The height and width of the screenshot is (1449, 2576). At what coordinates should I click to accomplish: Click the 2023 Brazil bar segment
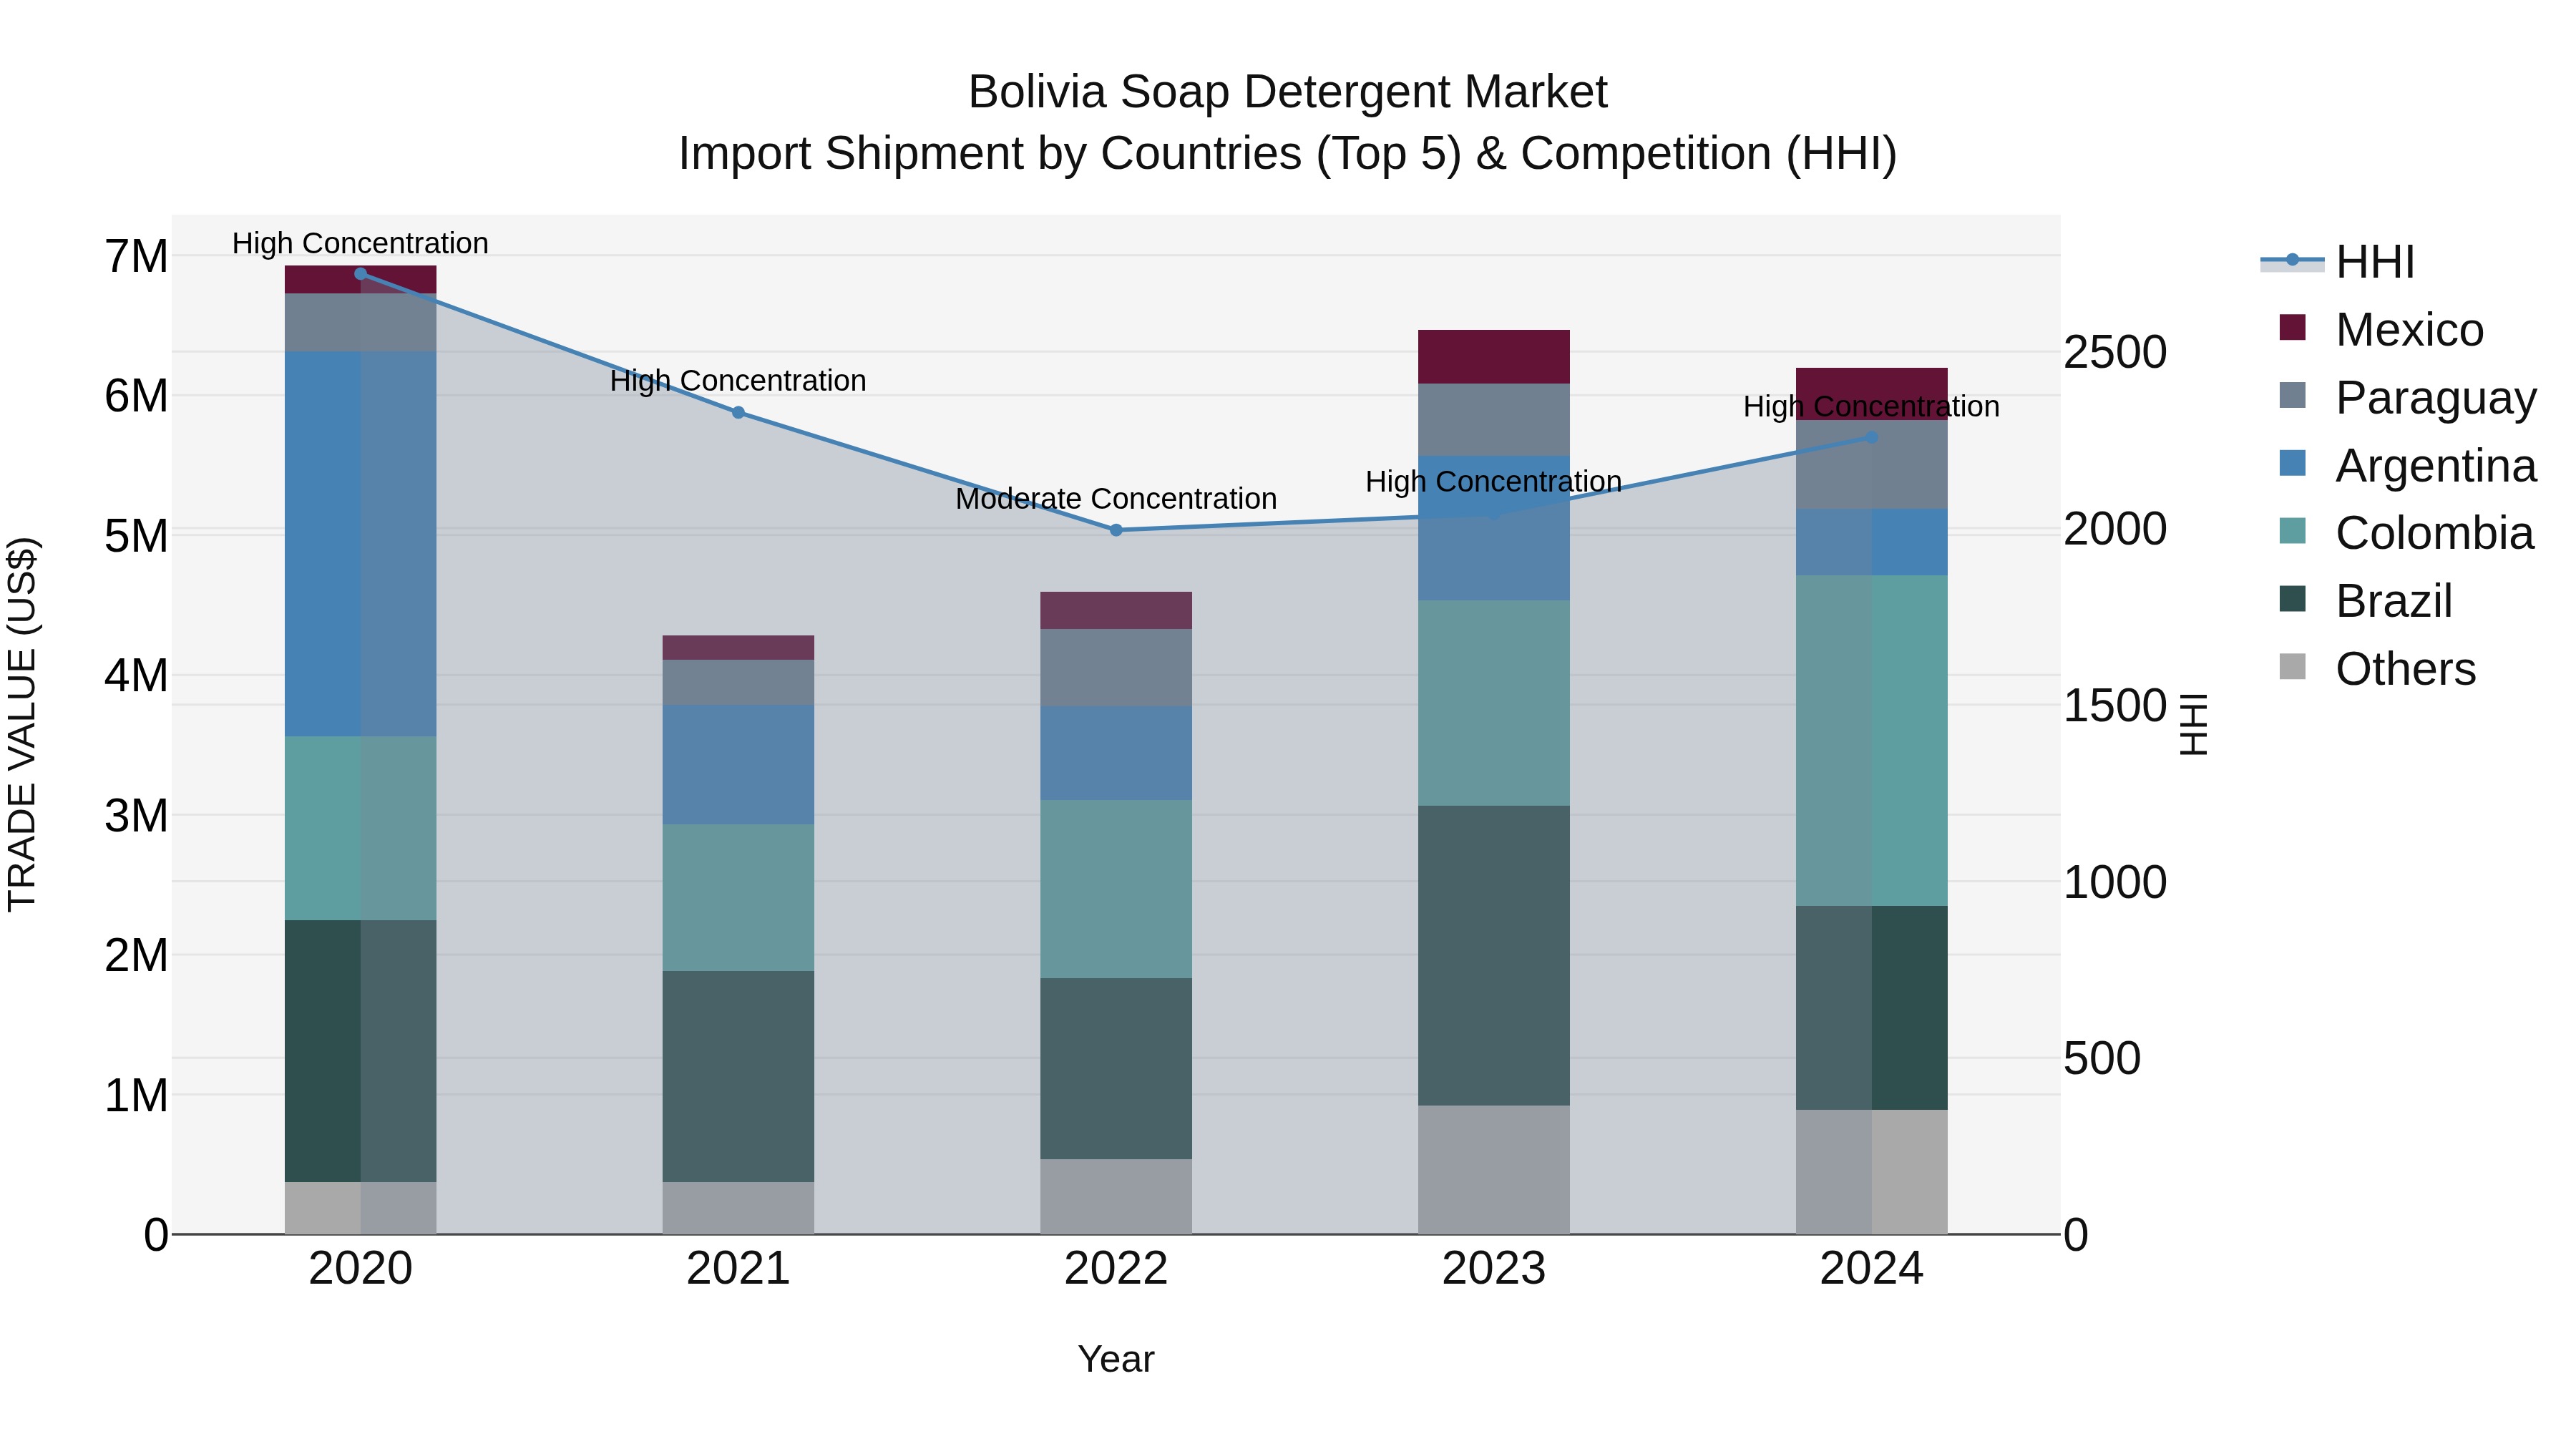[1494, 956]
